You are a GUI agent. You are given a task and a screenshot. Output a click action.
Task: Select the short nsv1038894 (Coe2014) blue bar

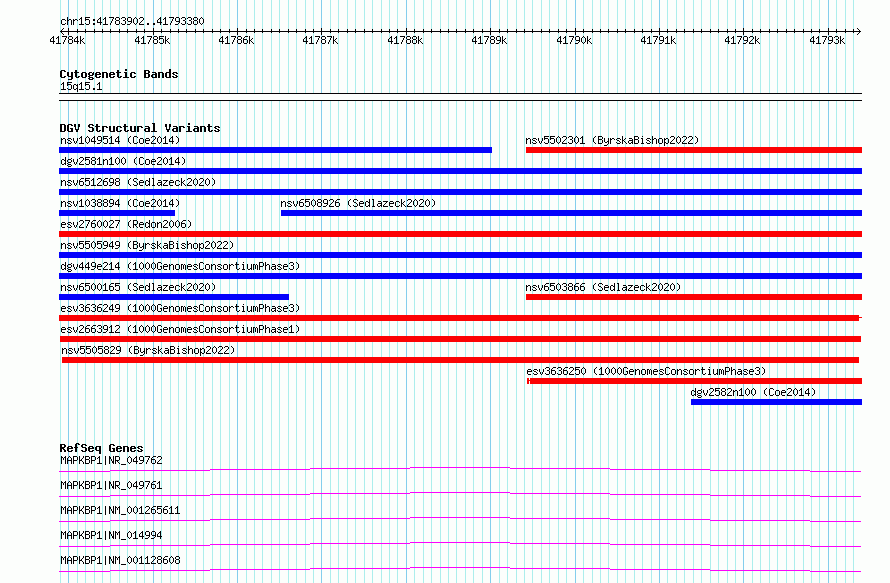tap(117, 213)
